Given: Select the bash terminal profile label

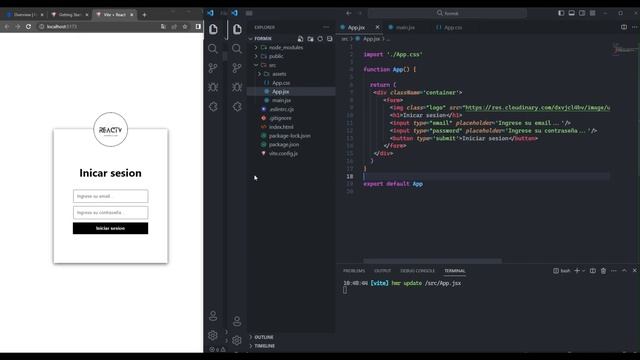Looking at the screenshot, I should tap(562, 271).
